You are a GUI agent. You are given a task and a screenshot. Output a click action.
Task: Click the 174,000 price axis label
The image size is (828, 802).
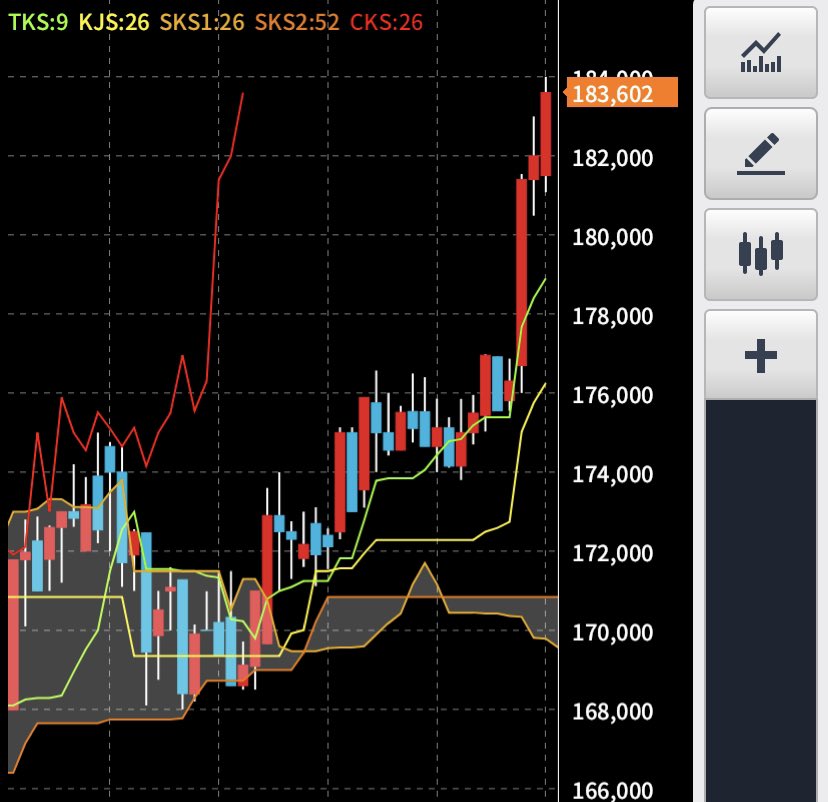click(x=613, y=475)
